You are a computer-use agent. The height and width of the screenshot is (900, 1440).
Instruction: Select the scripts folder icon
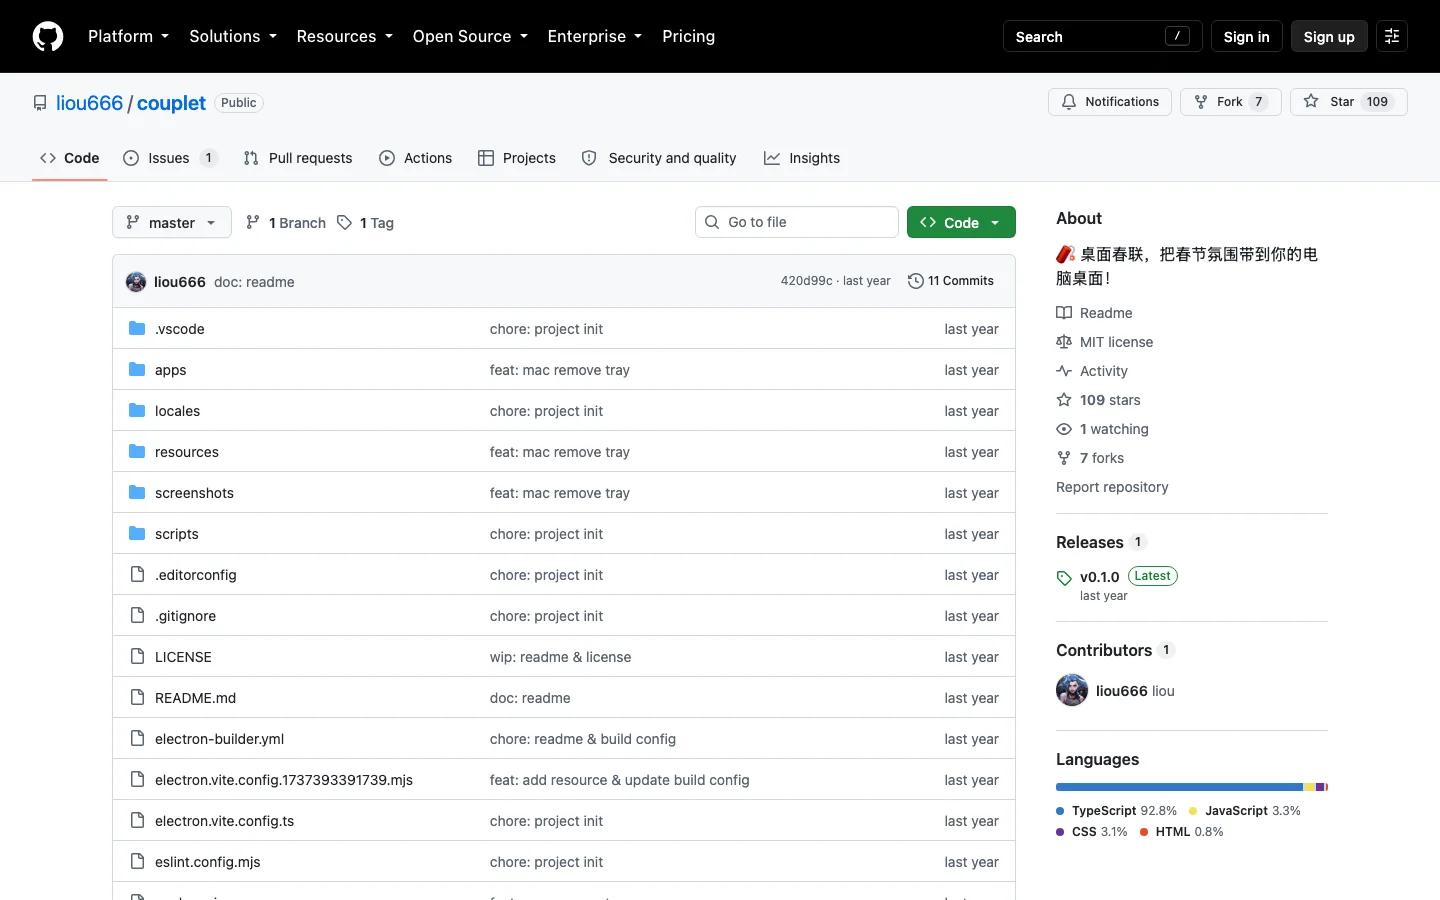click(x=137, y=534)
